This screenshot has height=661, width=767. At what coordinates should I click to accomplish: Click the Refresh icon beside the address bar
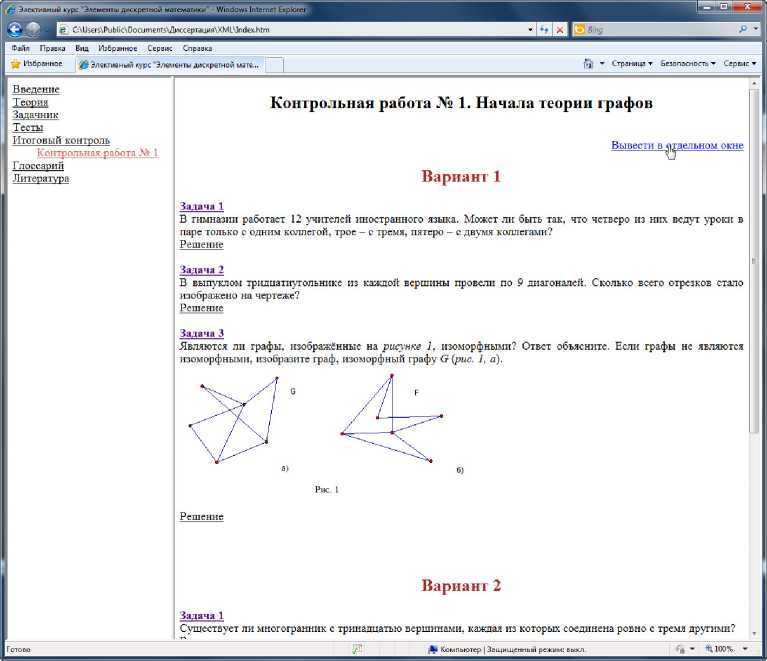(544, 30)
